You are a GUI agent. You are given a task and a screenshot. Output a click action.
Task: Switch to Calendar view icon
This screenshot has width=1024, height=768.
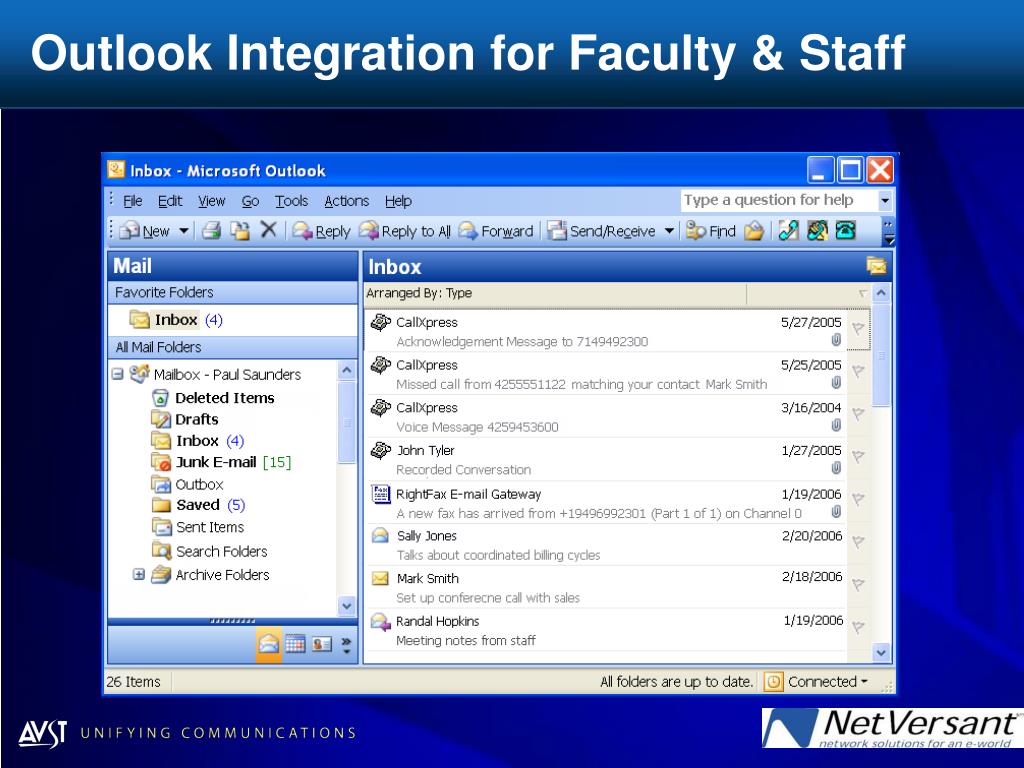click(x=295, y=645)
